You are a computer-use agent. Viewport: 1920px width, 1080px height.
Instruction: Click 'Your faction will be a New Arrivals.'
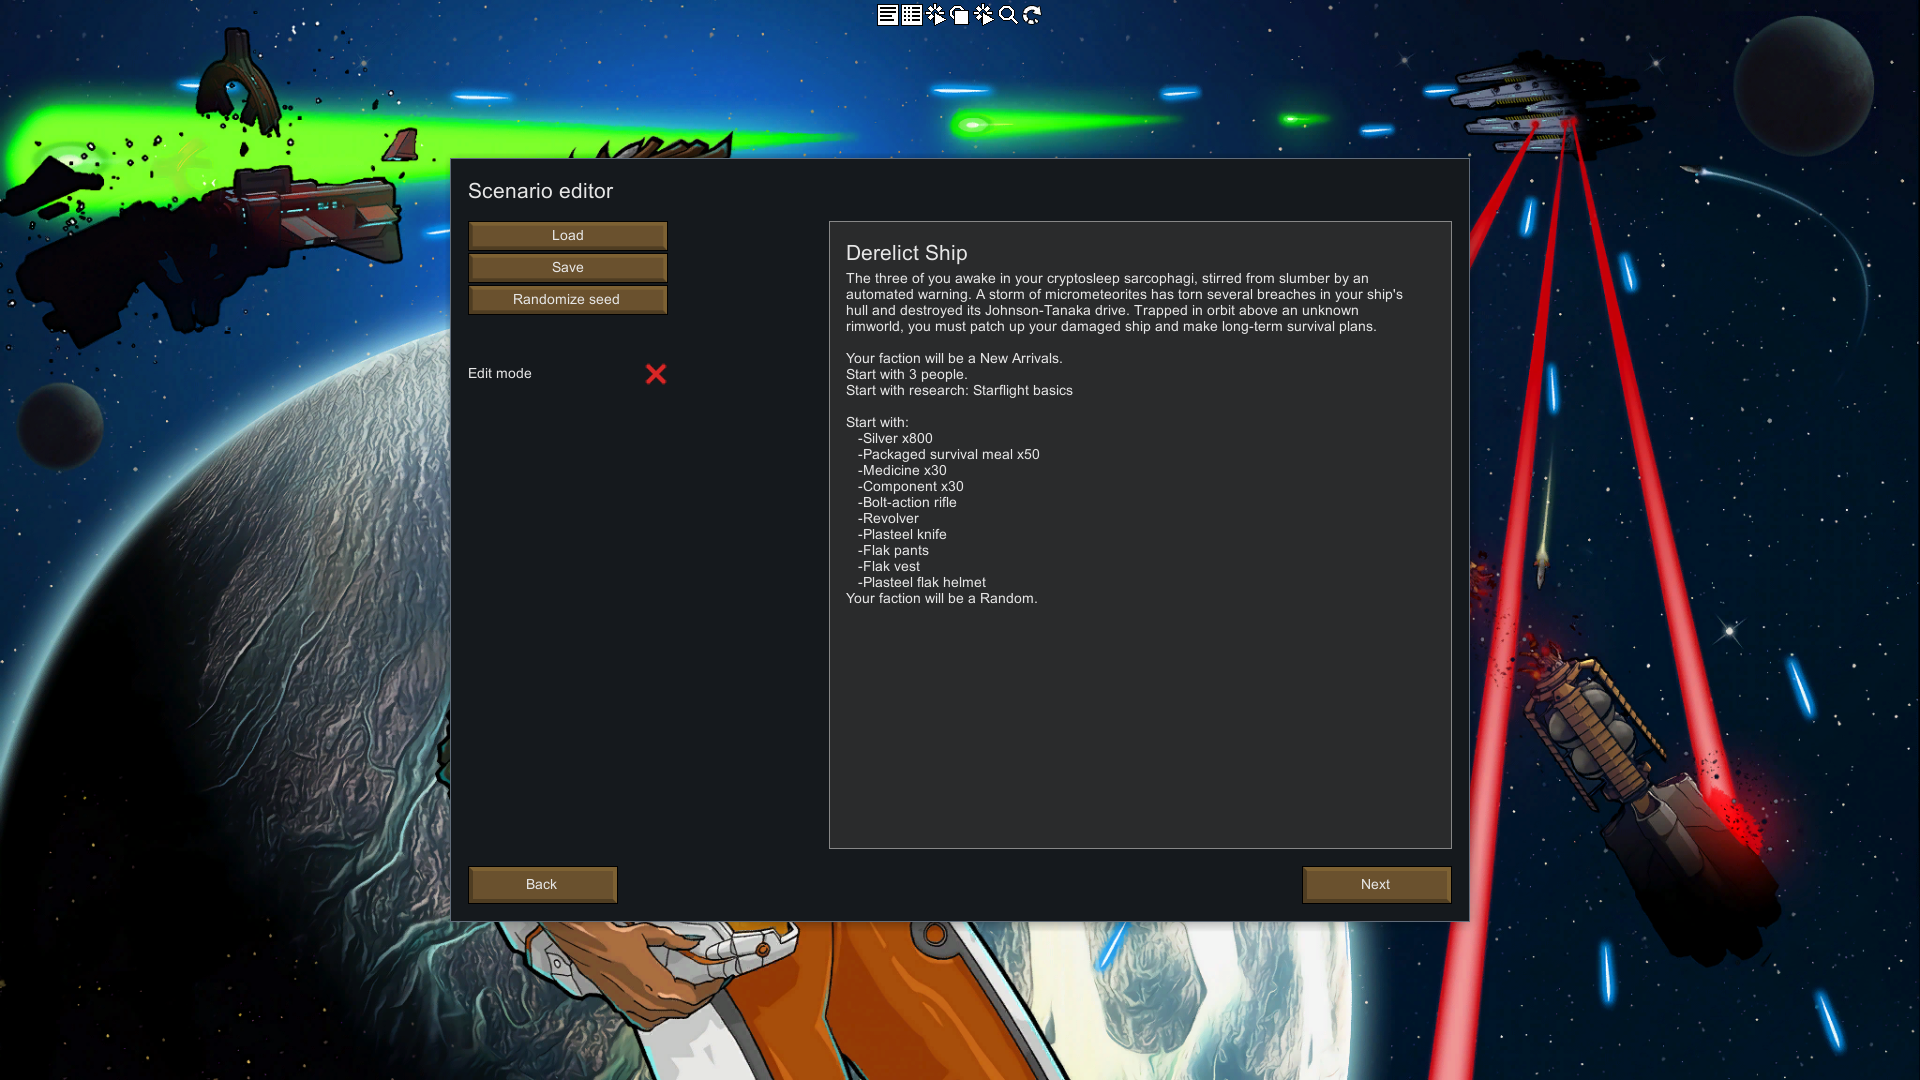[954, 359]
